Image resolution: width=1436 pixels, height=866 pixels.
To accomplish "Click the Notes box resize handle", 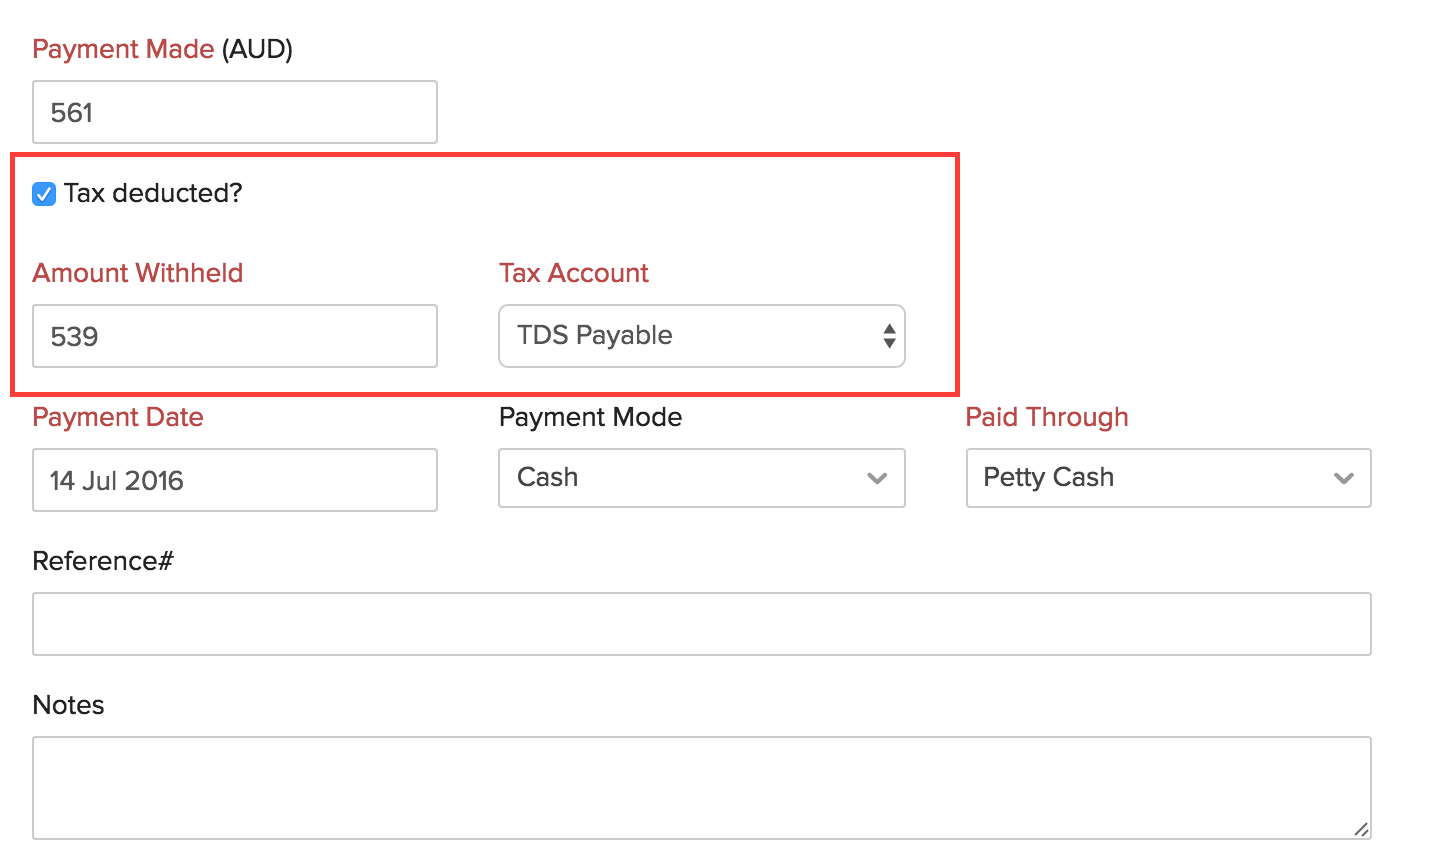I will (x=1361, y=829).
